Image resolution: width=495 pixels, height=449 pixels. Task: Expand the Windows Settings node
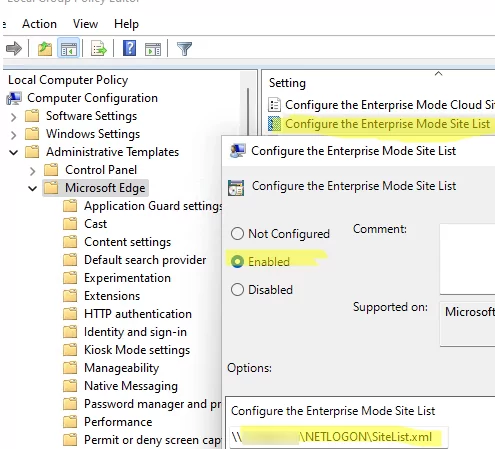(13, 135)
